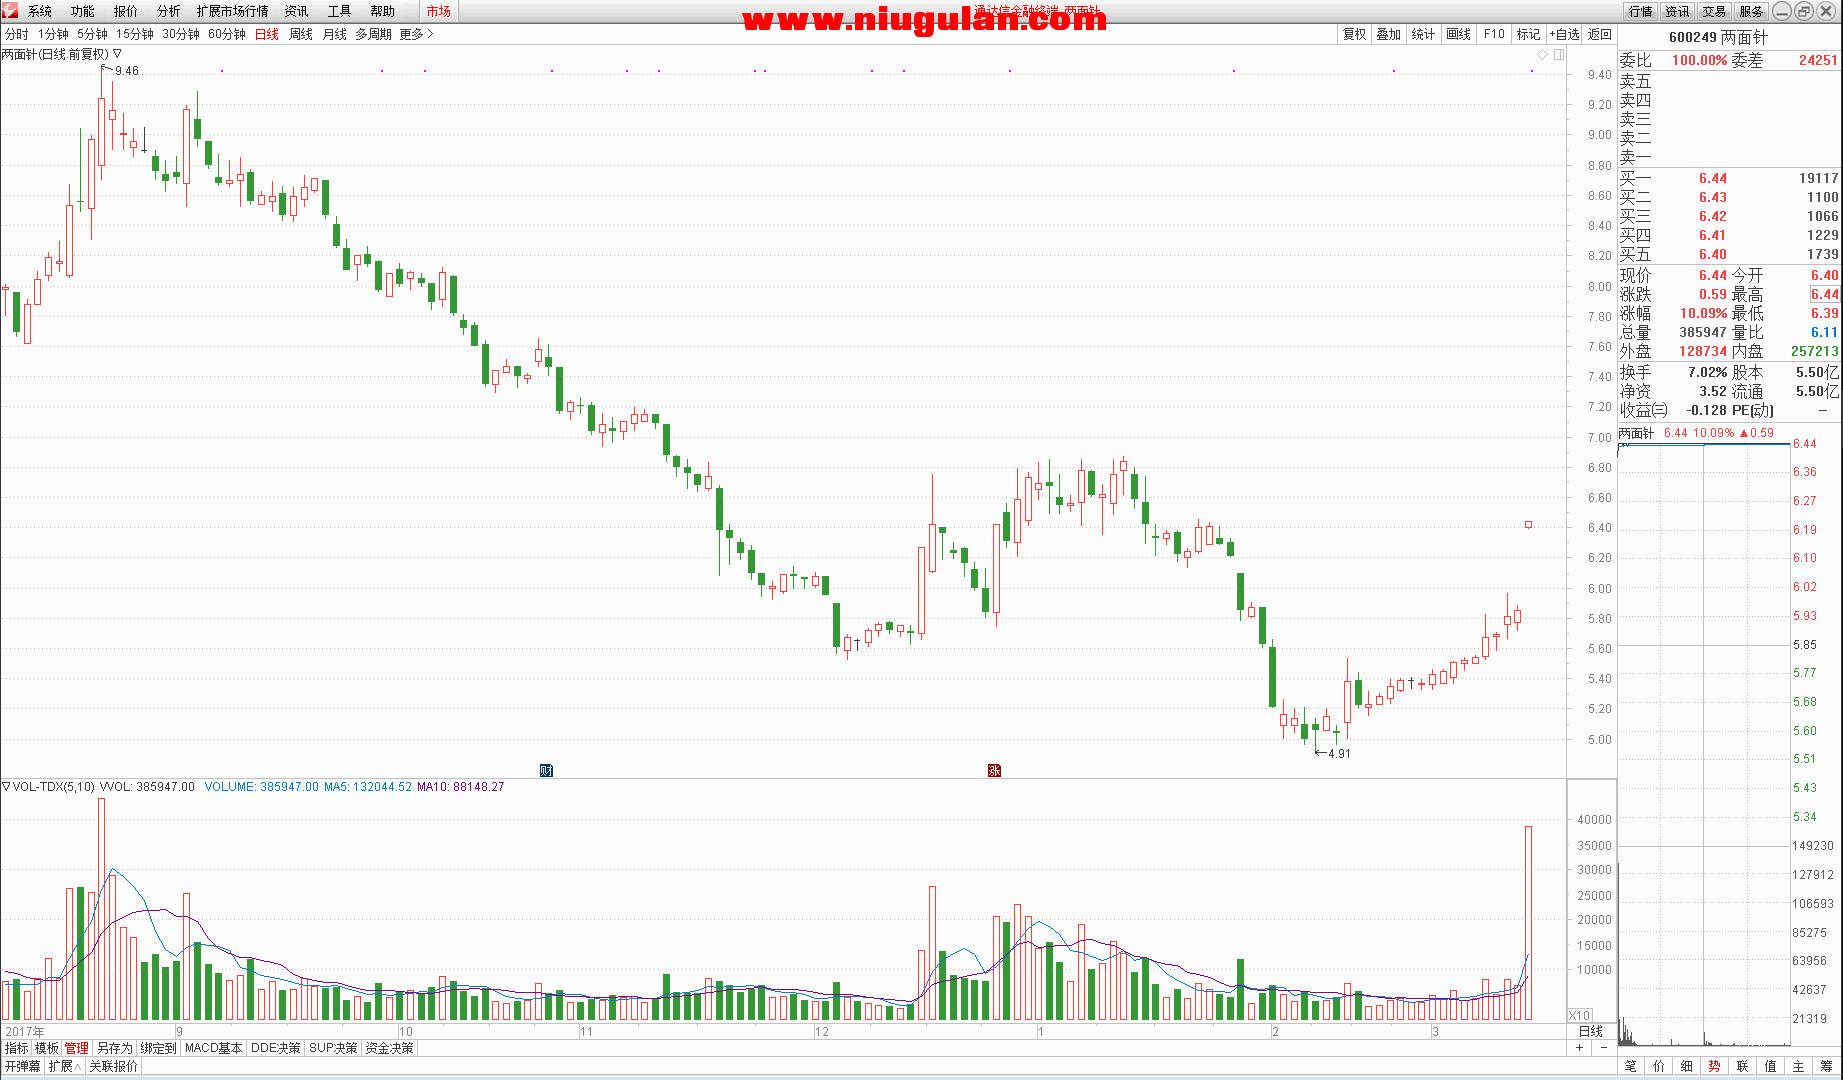Click the diamond icon above the chart
The height and width of the screenshot is (1080, 1843).
[1543, 55]
